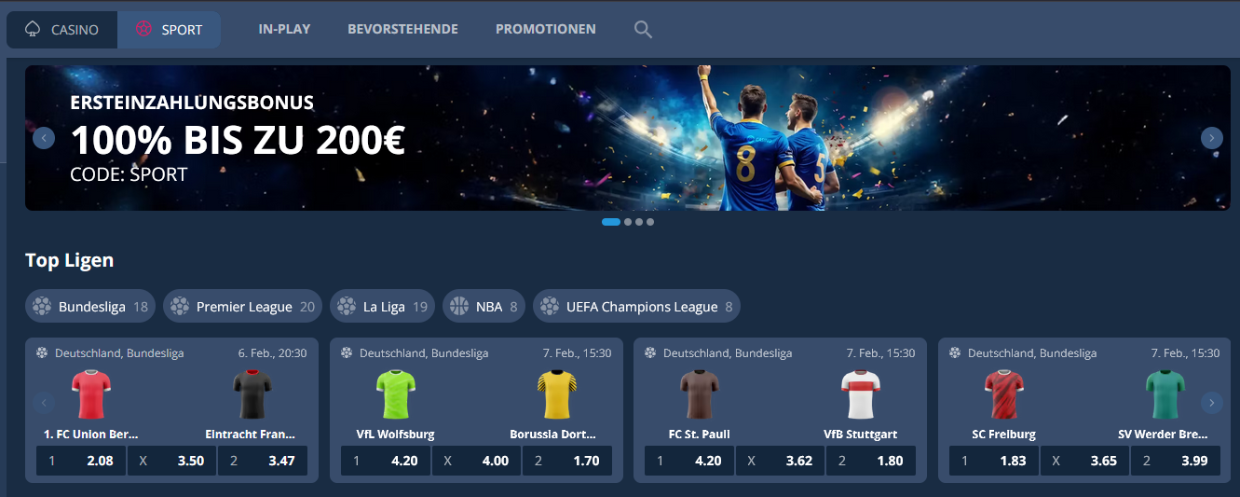The width and height of the screenshot is (1240, 497).
Task: Open the search magnifier icon
Action: coord(643,30)
